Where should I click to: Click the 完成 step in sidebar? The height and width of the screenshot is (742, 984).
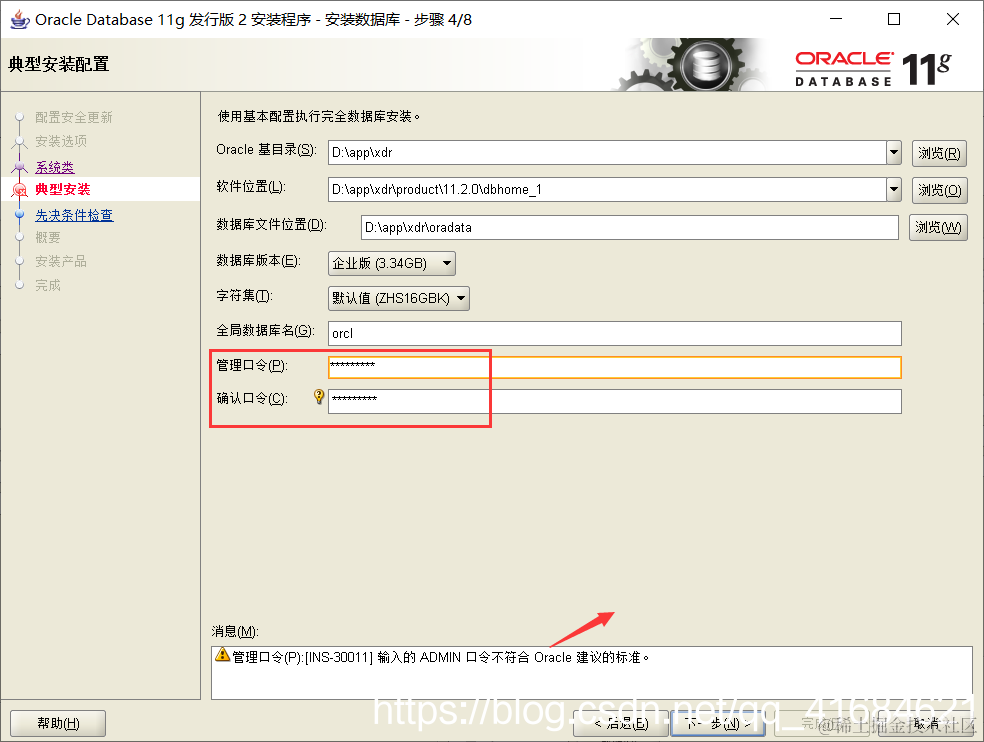click(48, 285)
